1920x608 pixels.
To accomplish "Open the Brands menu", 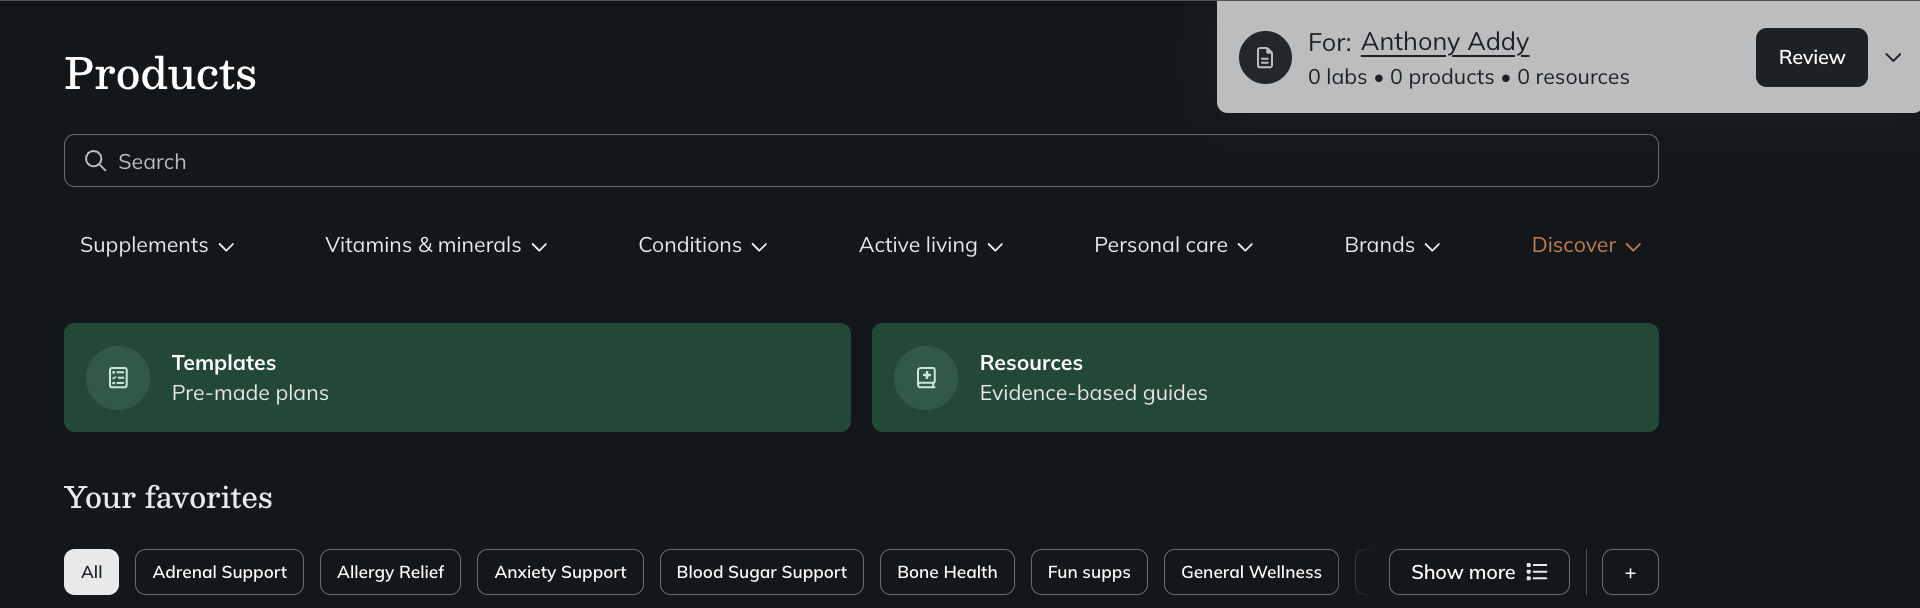I will (x=1392, y=246).
